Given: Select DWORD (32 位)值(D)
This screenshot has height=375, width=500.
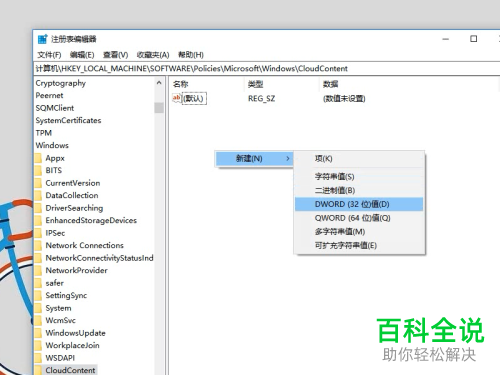Looking at the screenshot, I should [359, 204].
